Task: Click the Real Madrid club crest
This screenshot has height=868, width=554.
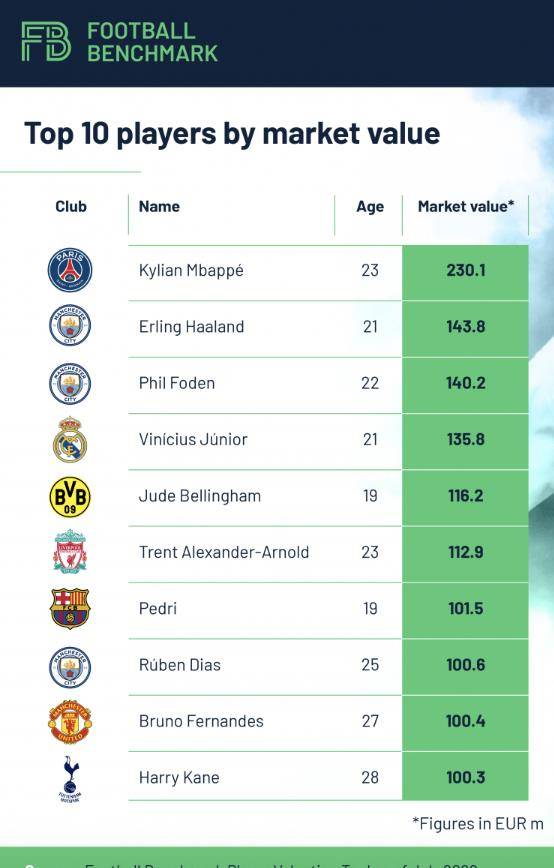Action: point(70,440)
